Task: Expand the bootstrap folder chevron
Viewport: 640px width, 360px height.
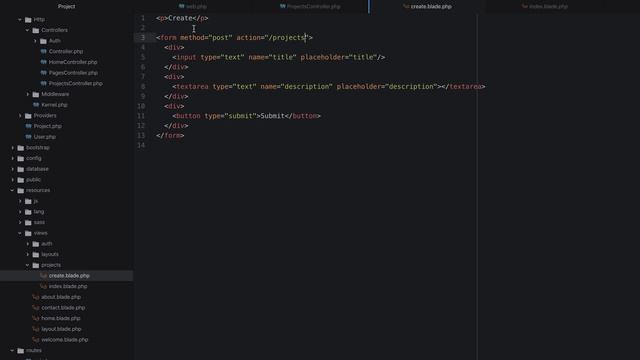Action: click(12, 148)
